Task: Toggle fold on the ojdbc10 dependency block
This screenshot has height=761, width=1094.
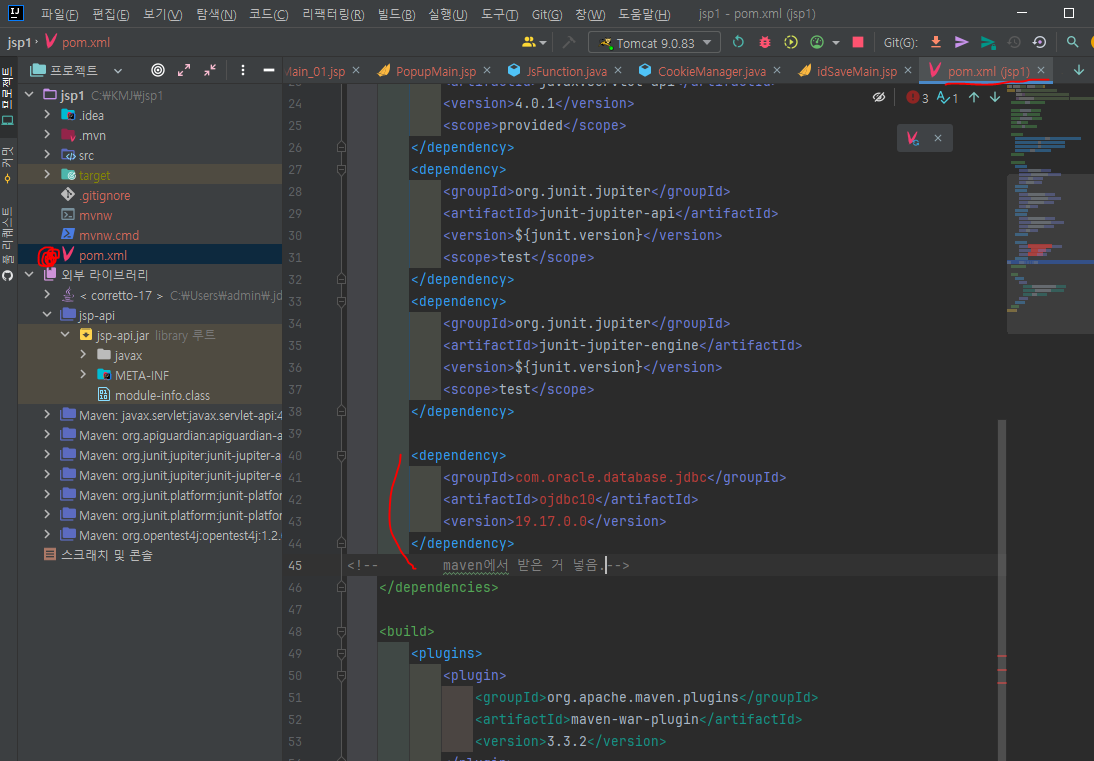Action: point(342,455)
